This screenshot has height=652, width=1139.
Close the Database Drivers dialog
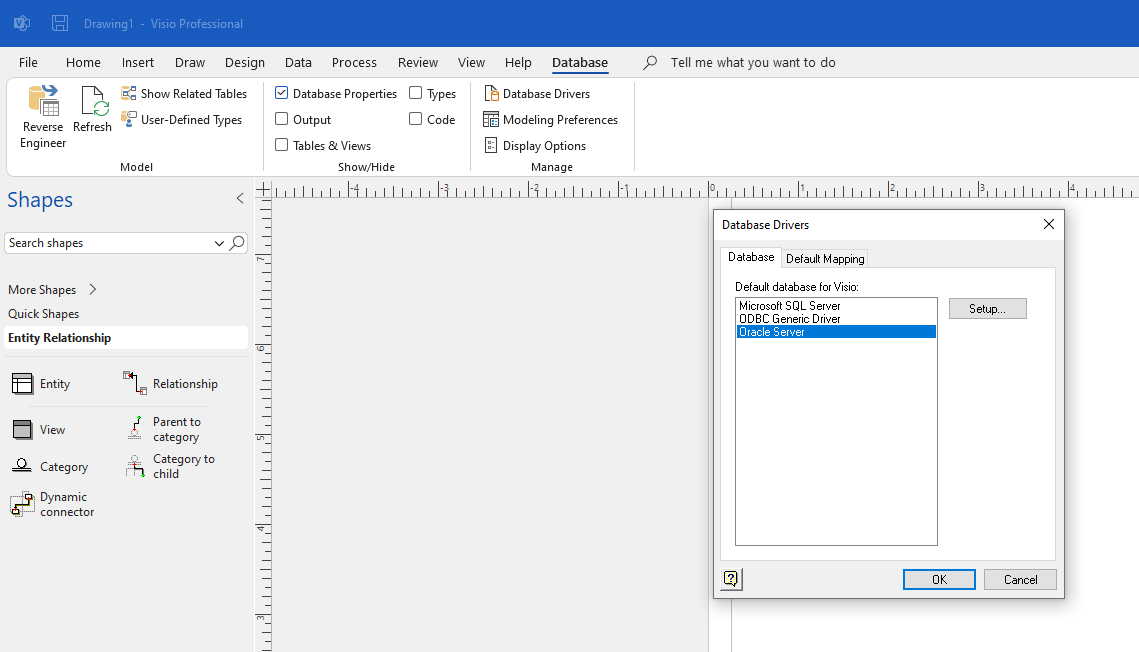click(x=1049, y=224)
